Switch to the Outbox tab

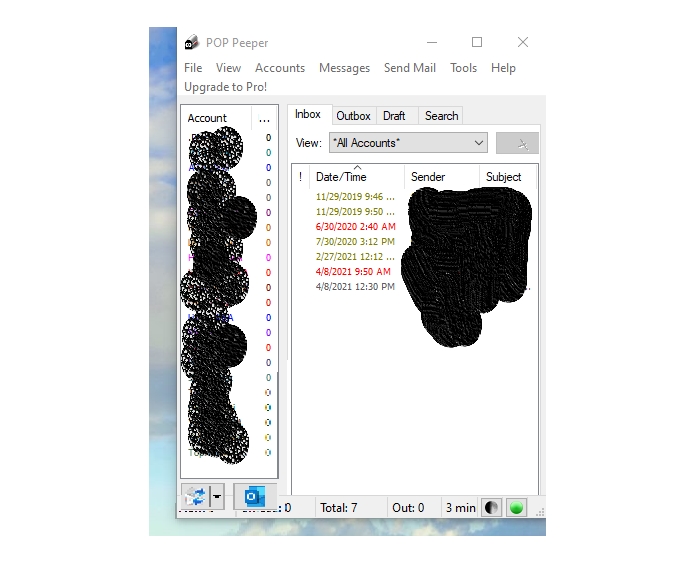(353, 116)
